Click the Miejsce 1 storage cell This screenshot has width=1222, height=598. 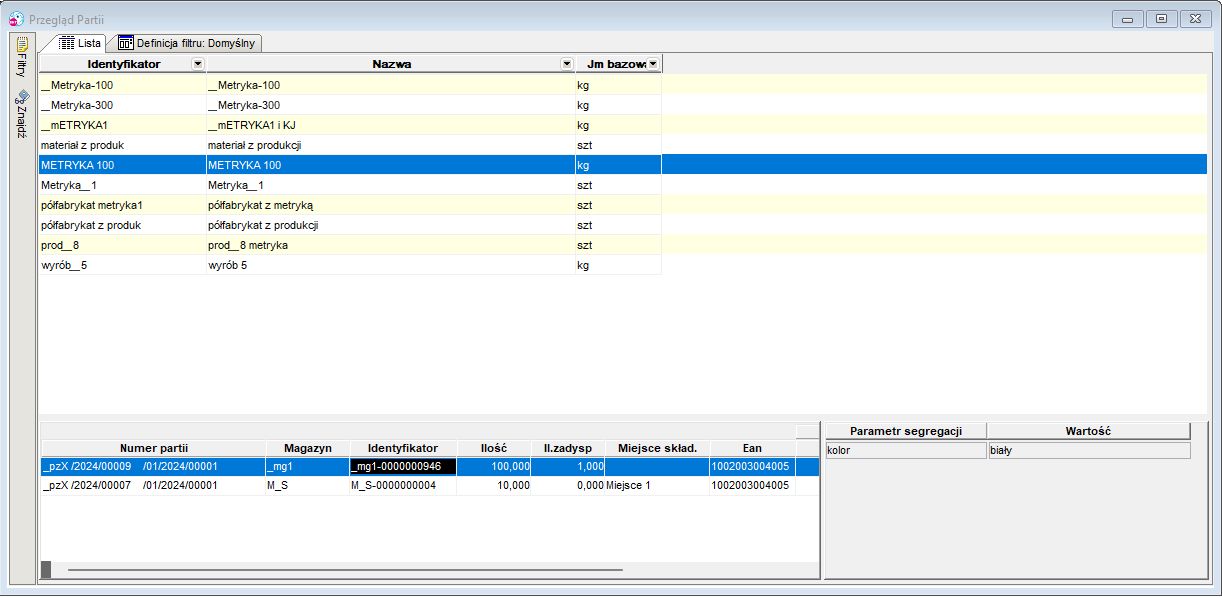click(x=657, y=485)
